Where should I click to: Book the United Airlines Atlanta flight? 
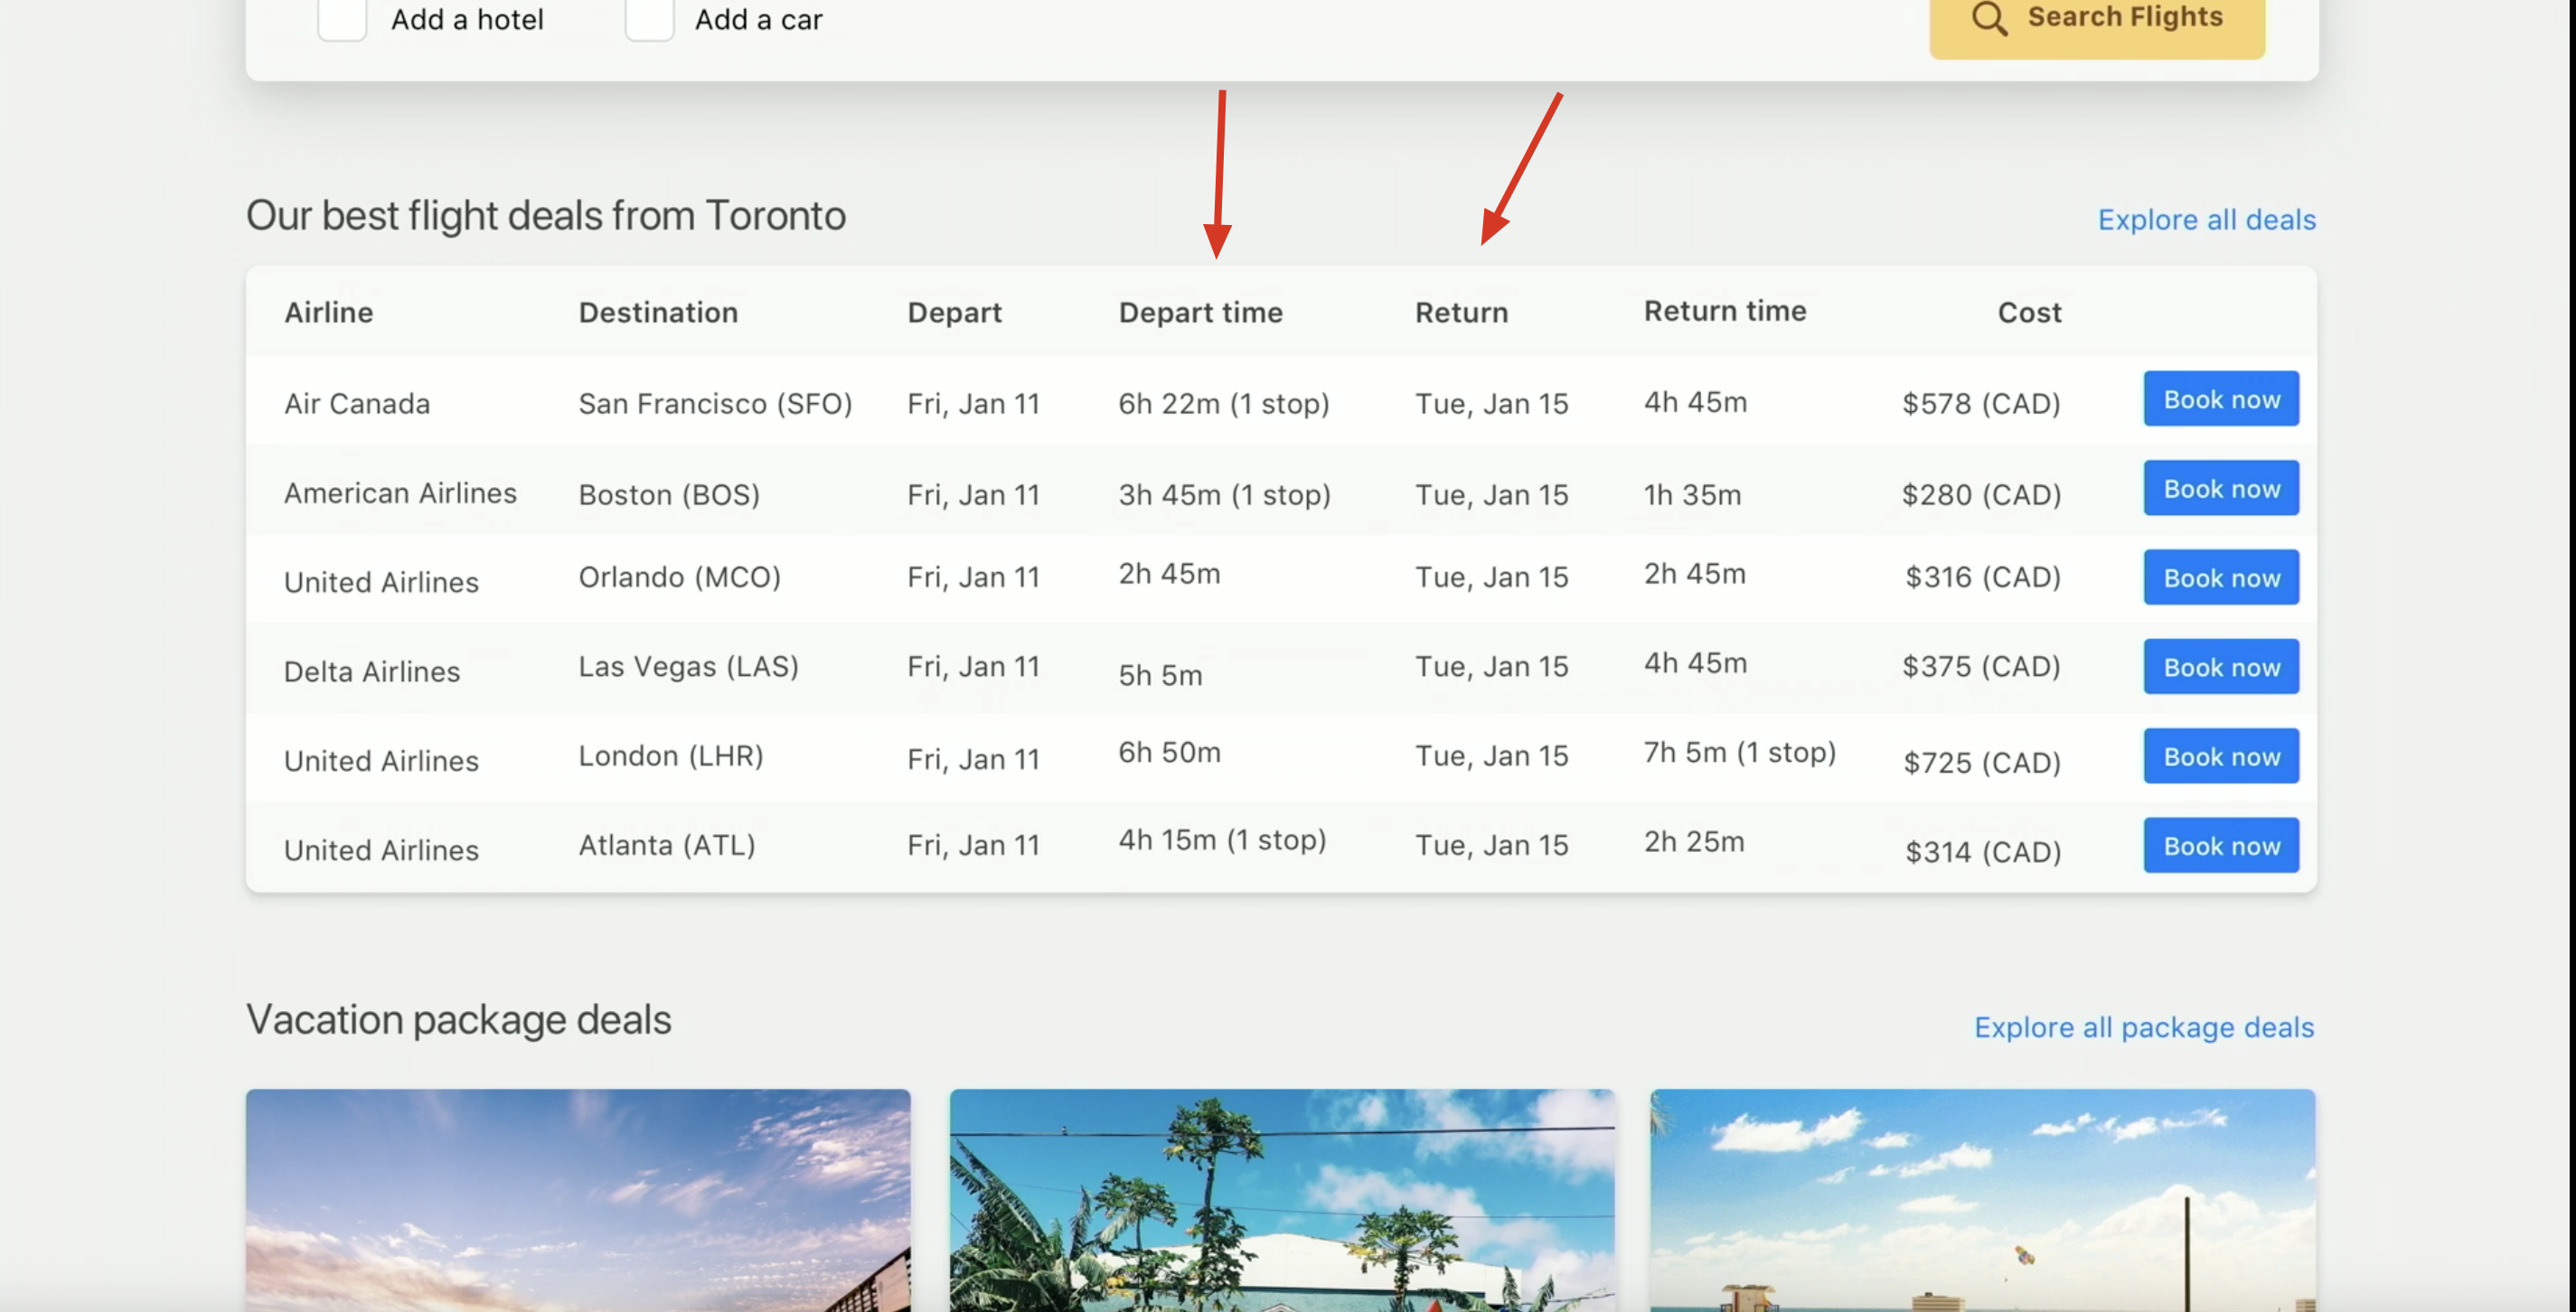coord(2220,846)
